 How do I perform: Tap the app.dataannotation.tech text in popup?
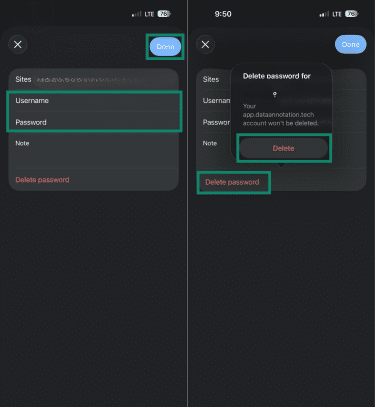click(x=278, y=115)
